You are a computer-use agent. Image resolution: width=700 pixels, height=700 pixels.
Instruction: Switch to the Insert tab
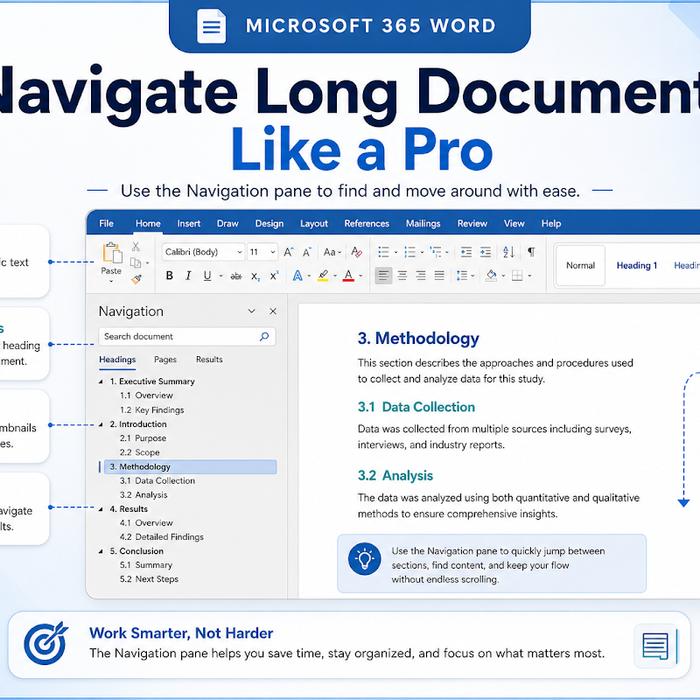(189, 224)
